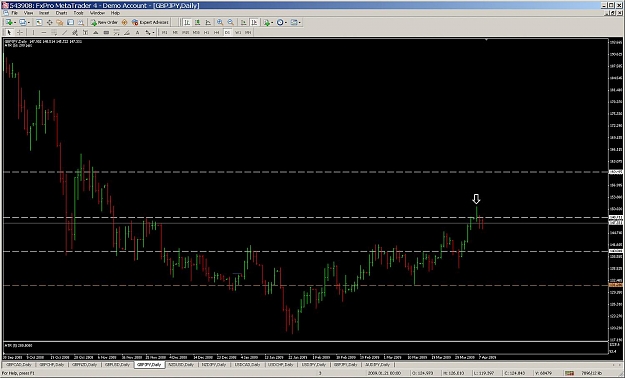Screen dimensions: 625x378
Task: Select the H4 timeframe
Action: point(217,32)
